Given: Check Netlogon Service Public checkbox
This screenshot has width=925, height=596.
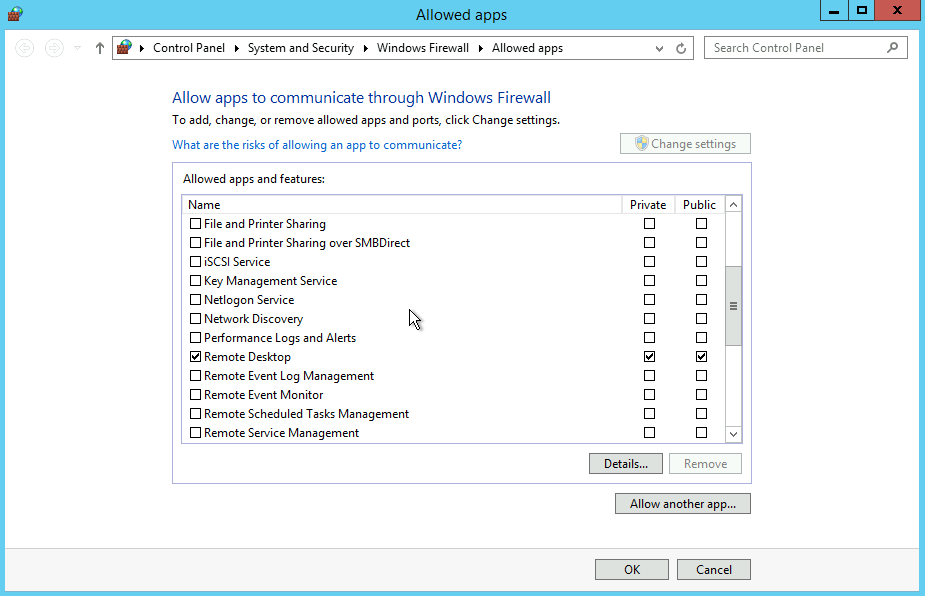Looking at the screenshot, I should click(701, 300).
